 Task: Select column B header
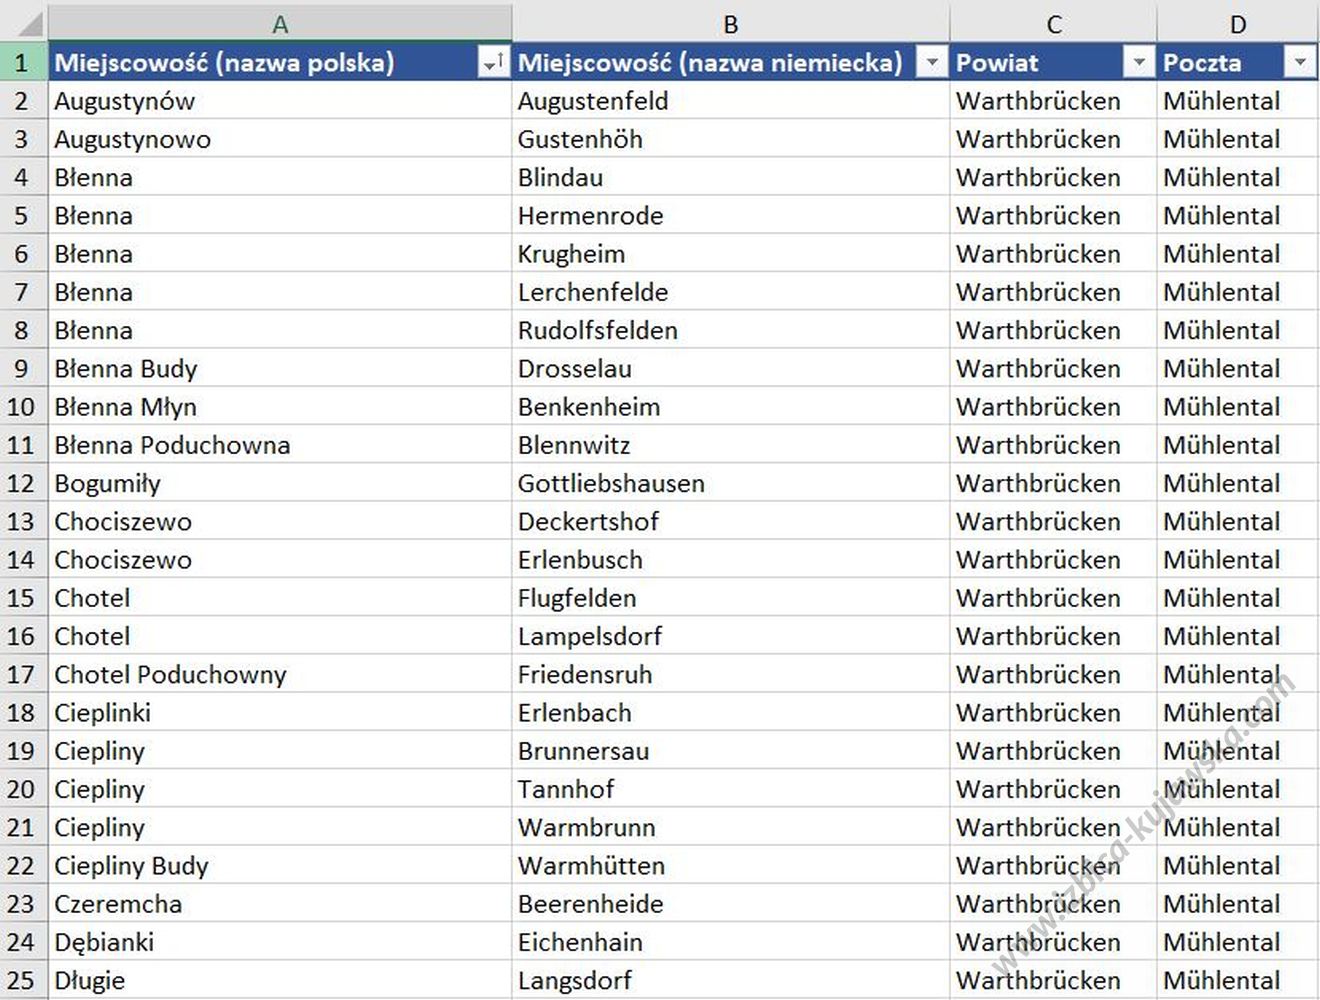[730, 24]
